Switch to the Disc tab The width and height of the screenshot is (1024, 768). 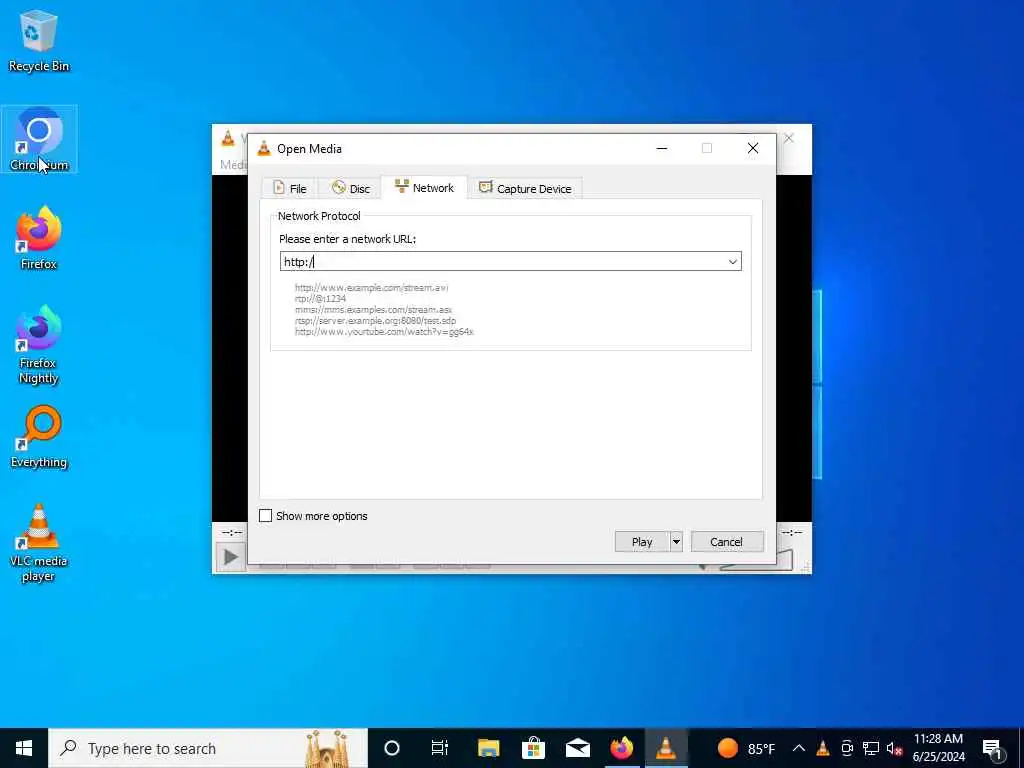351,188
